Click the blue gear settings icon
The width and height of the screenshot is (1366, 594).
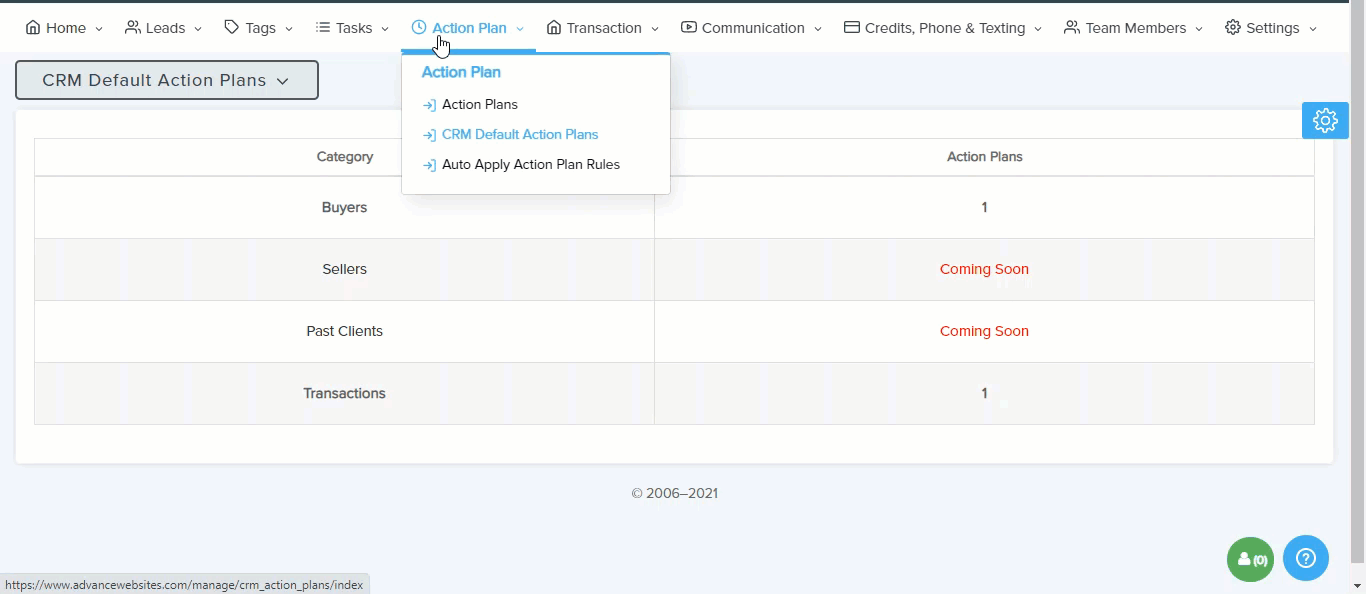(x=1325, y=120)
